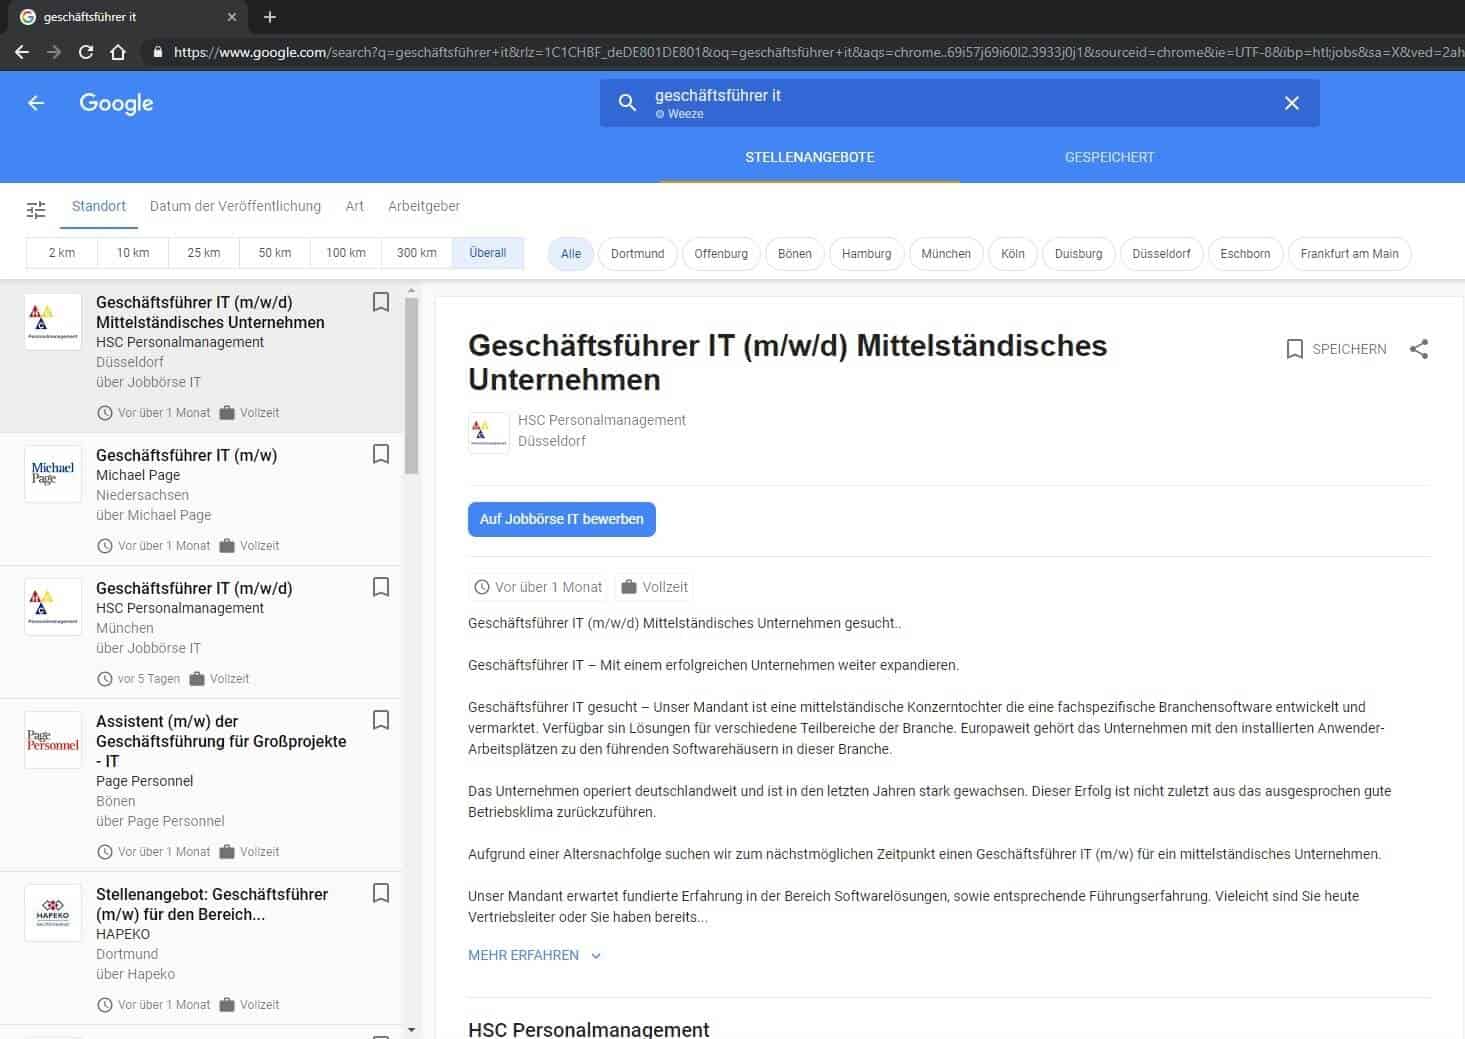This screenshot has height=1039, width=1465.
Task: Open the filter settings sliders icon
Action: pyautogui.click(x=36, y=209)
